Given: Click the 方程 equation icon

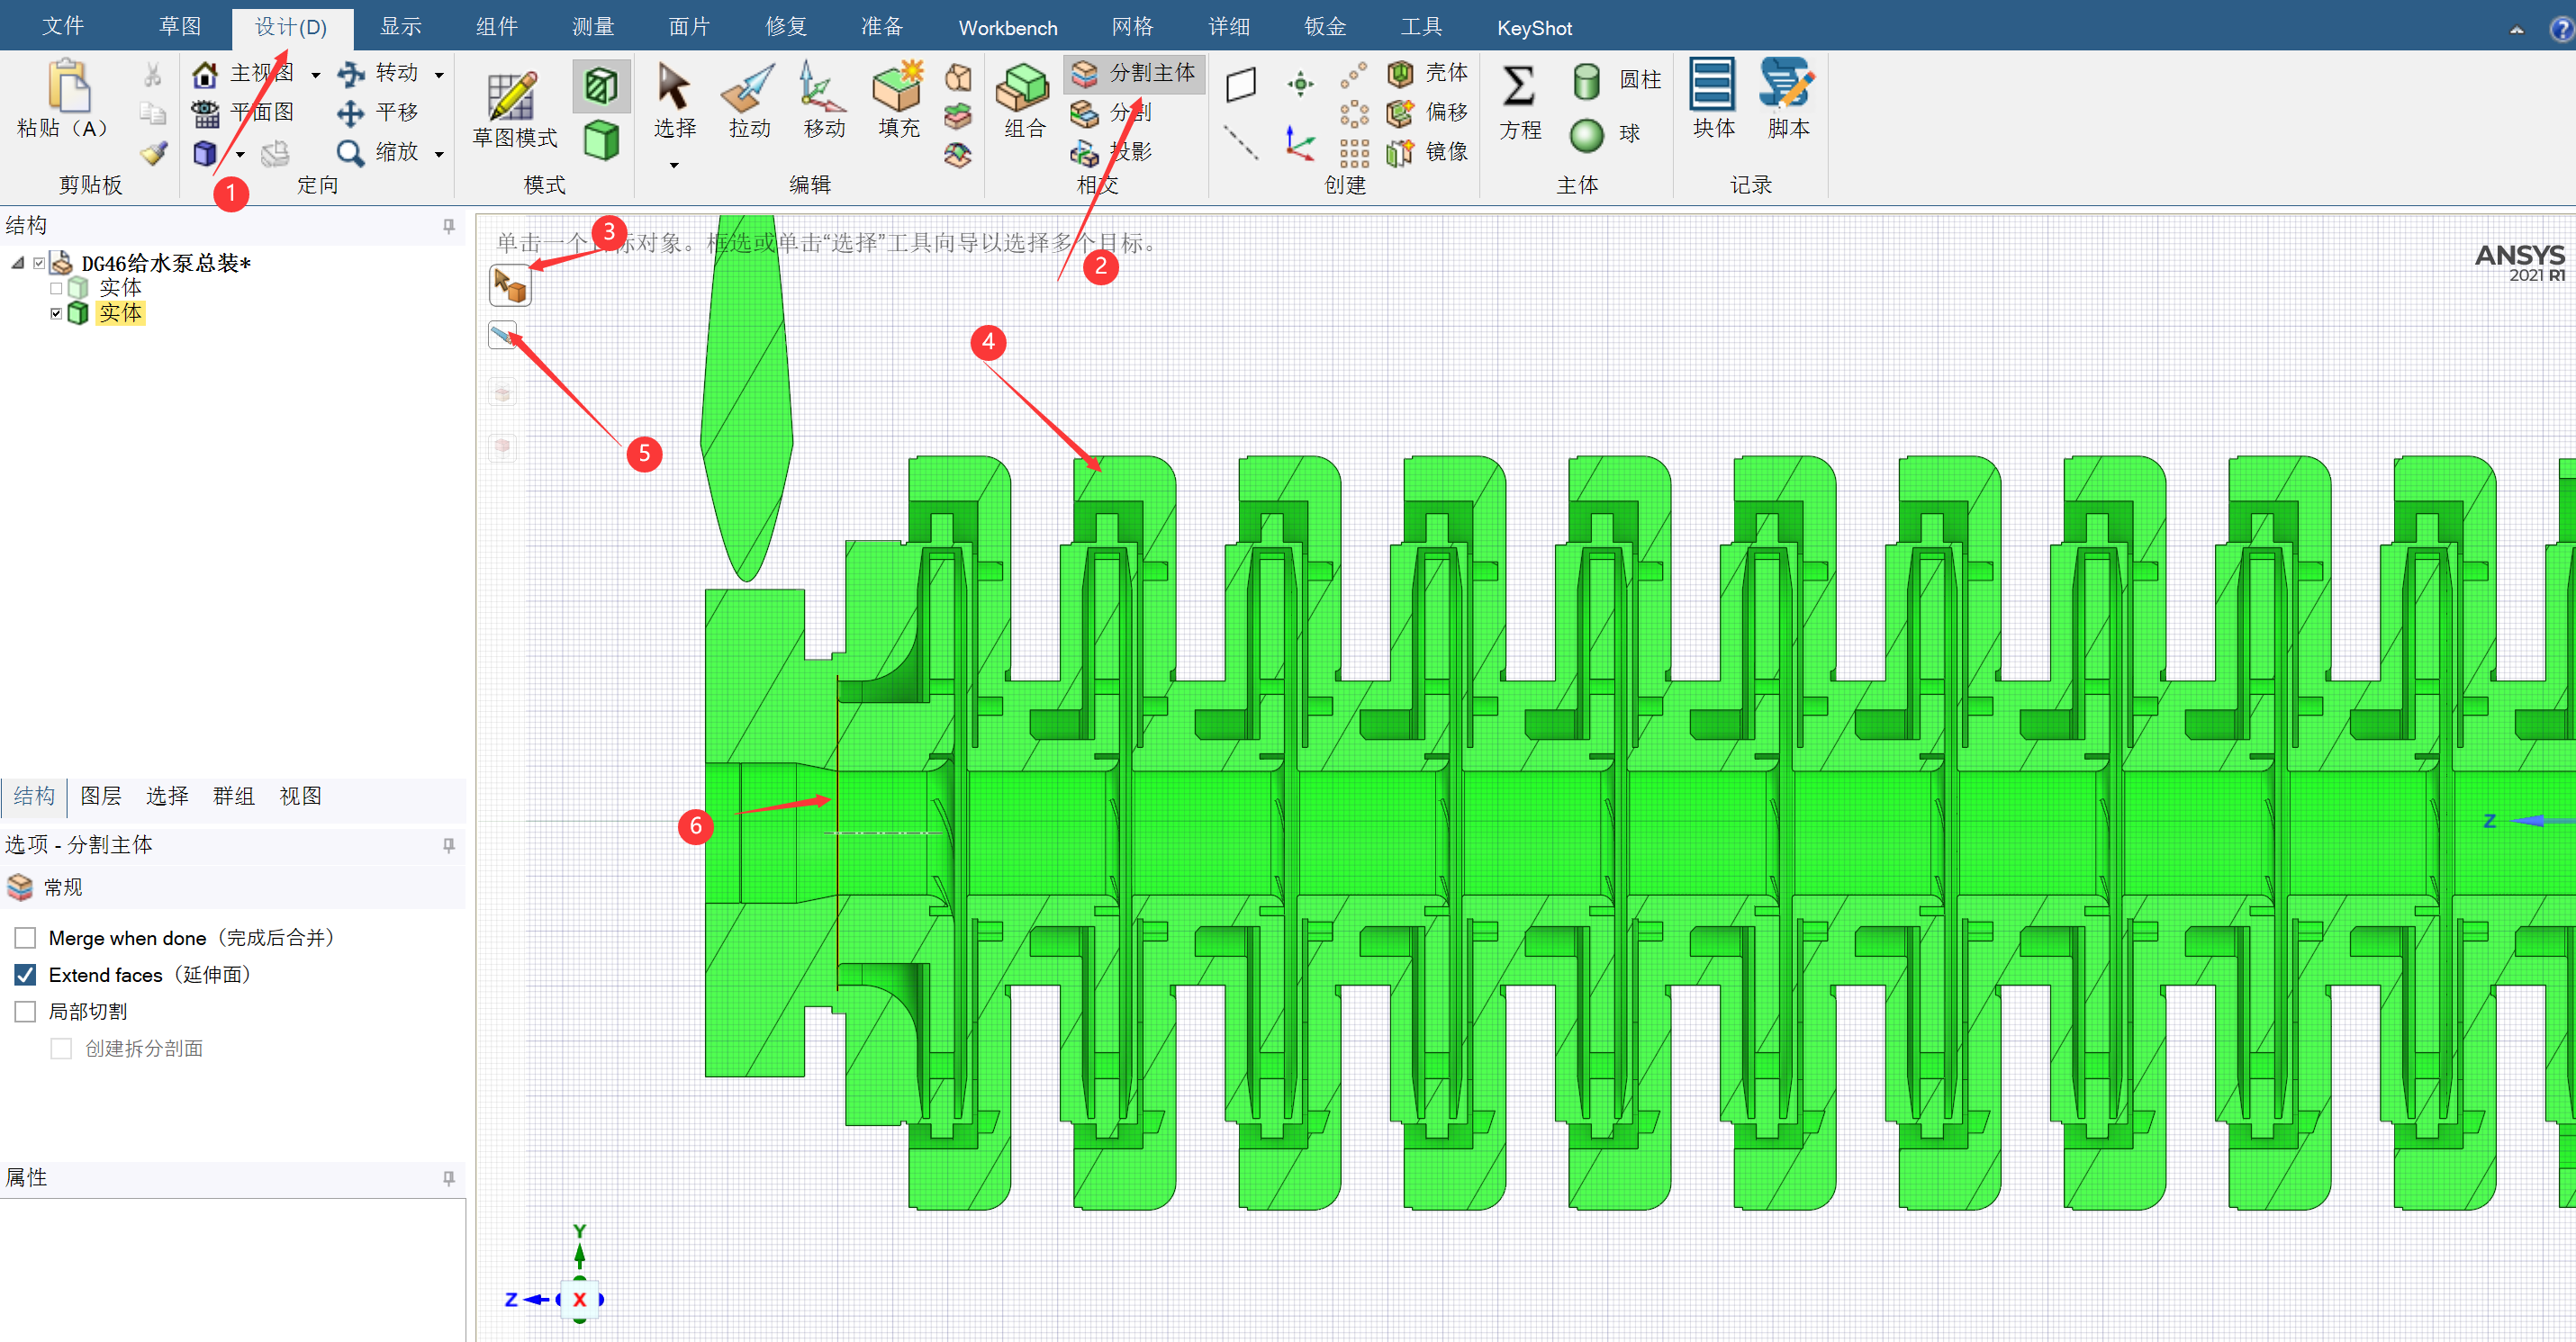Looking at the screenshot, I should tap(1519, 88).
